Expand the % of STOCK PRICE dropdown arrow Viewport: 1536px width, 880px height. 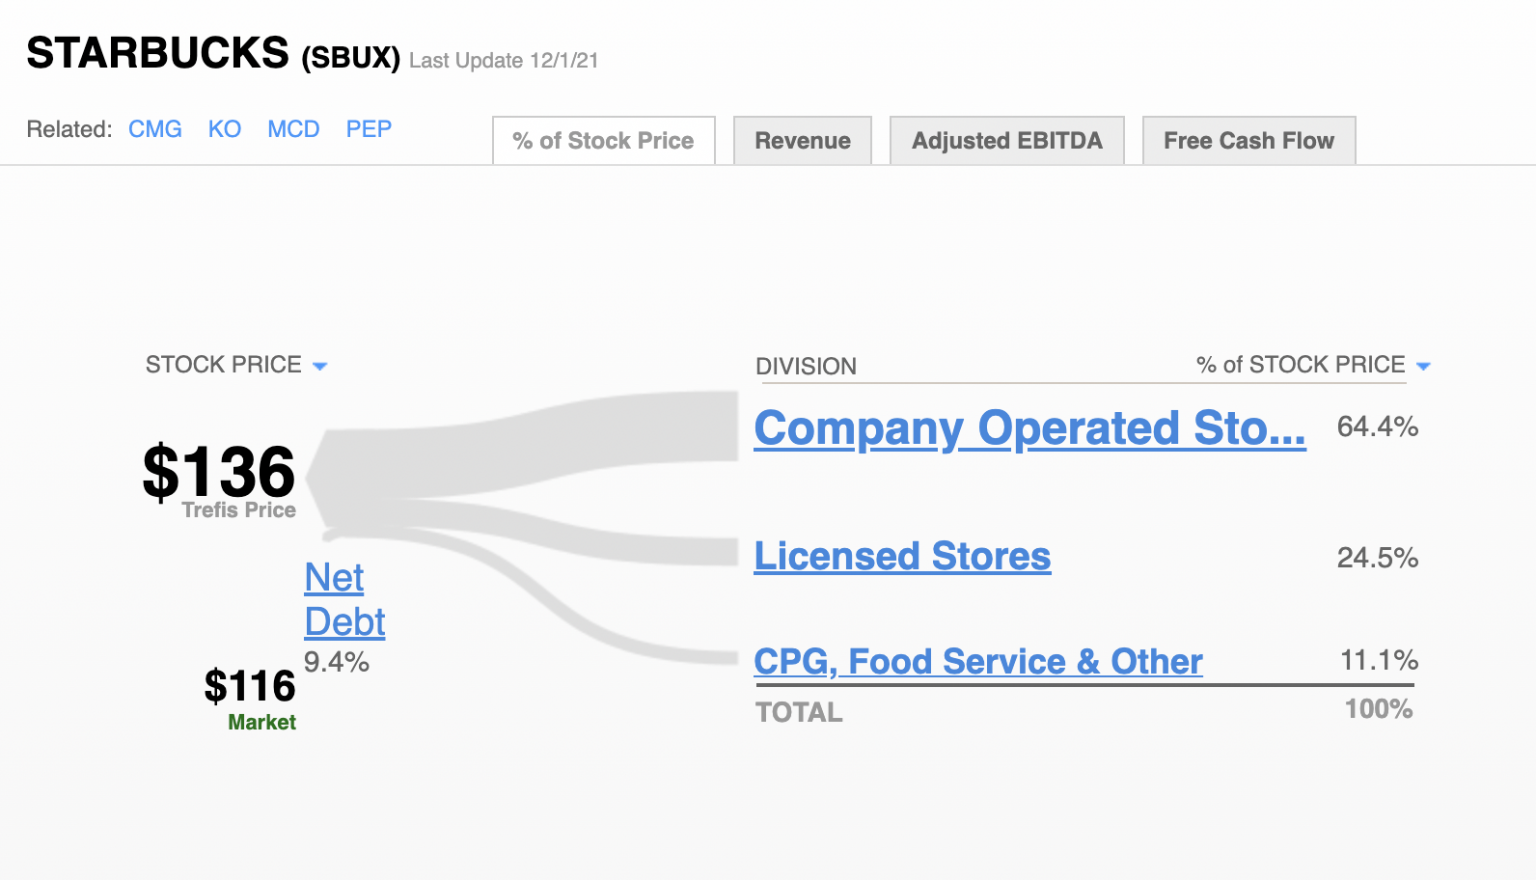[x=1424, y=366]
